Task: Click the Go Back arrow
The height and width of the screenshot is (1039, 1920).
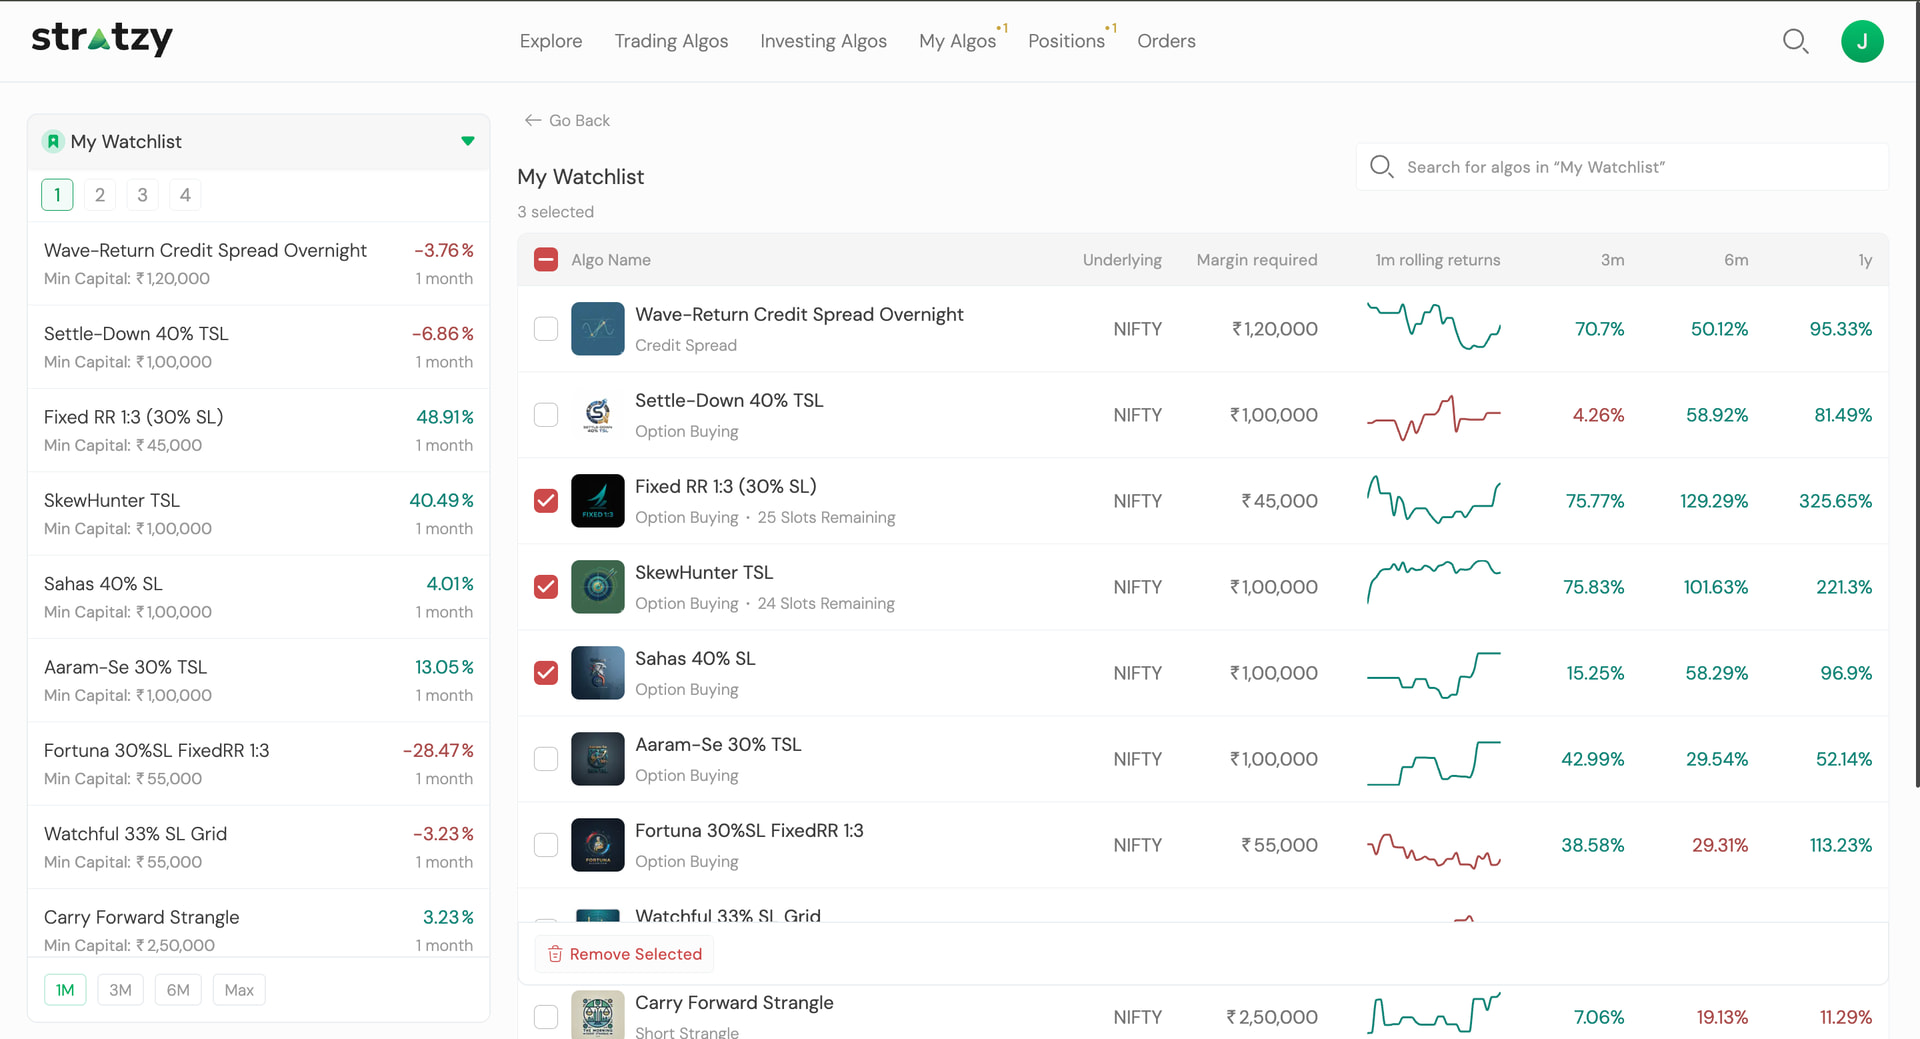Action: 533,120
